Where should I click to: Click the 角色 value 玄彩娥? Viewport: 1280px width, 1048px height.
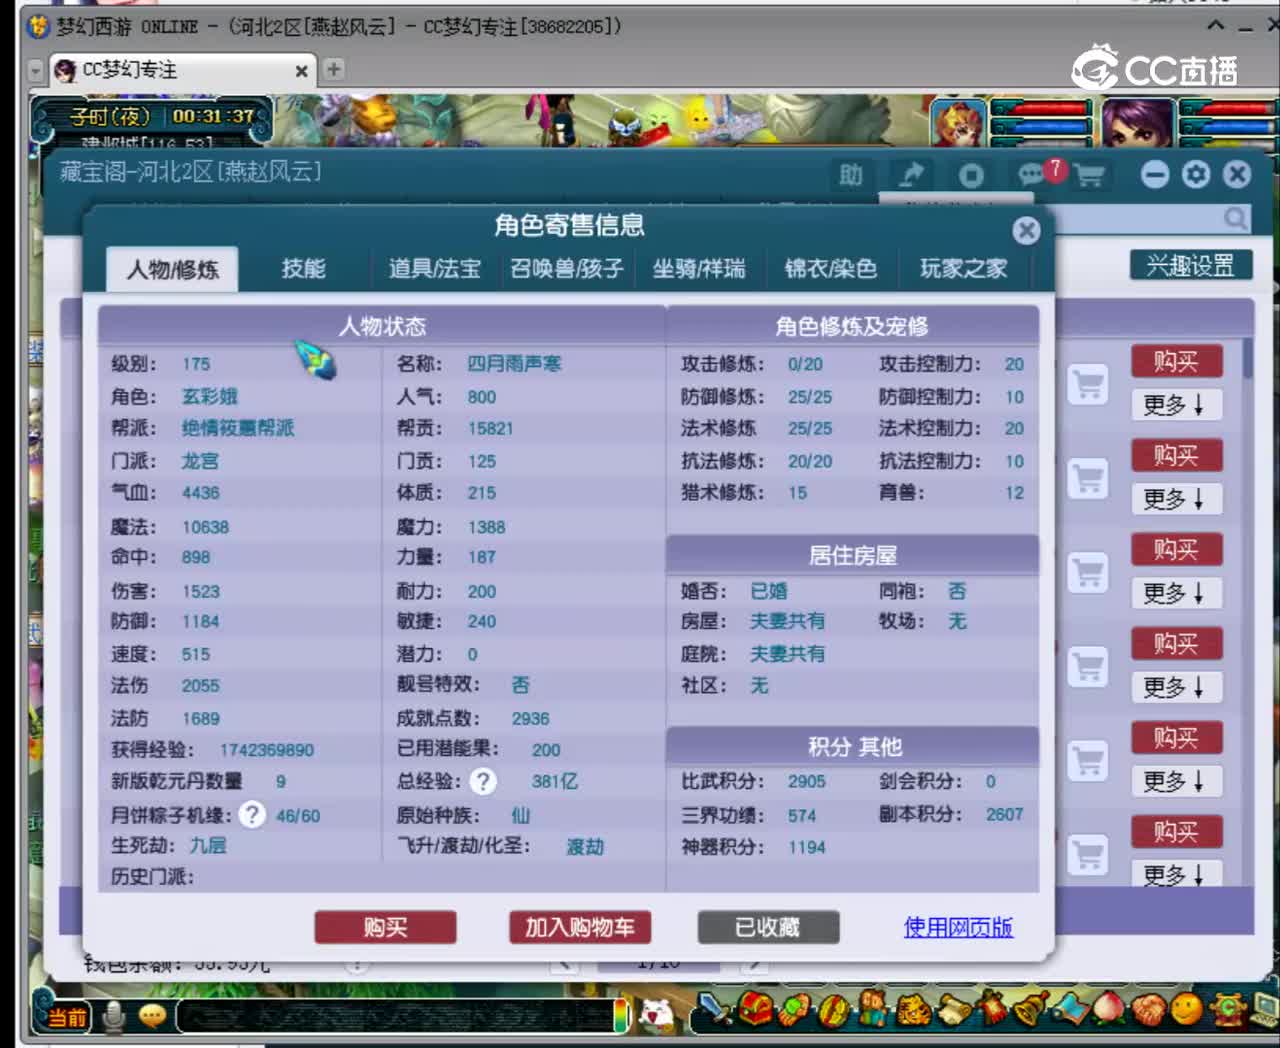click(210, 396)
